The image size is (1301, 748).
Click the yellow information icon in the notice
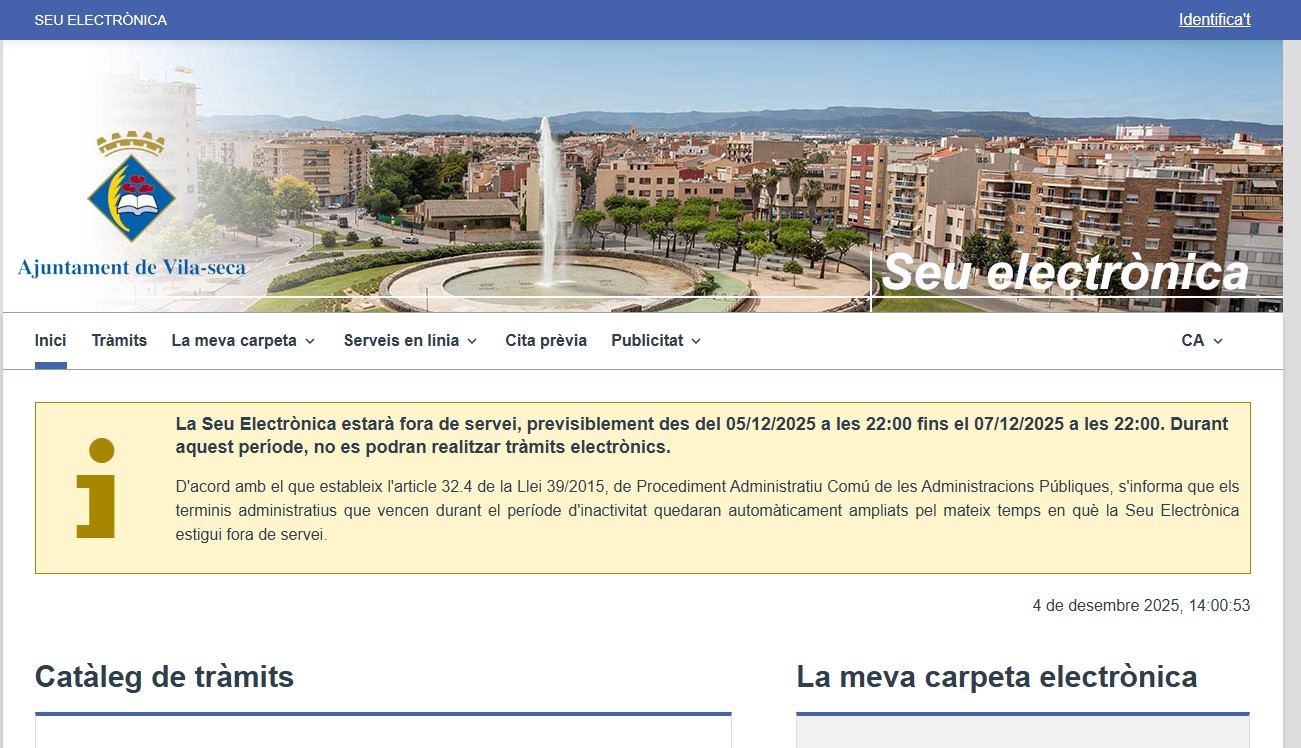(98, 488)
